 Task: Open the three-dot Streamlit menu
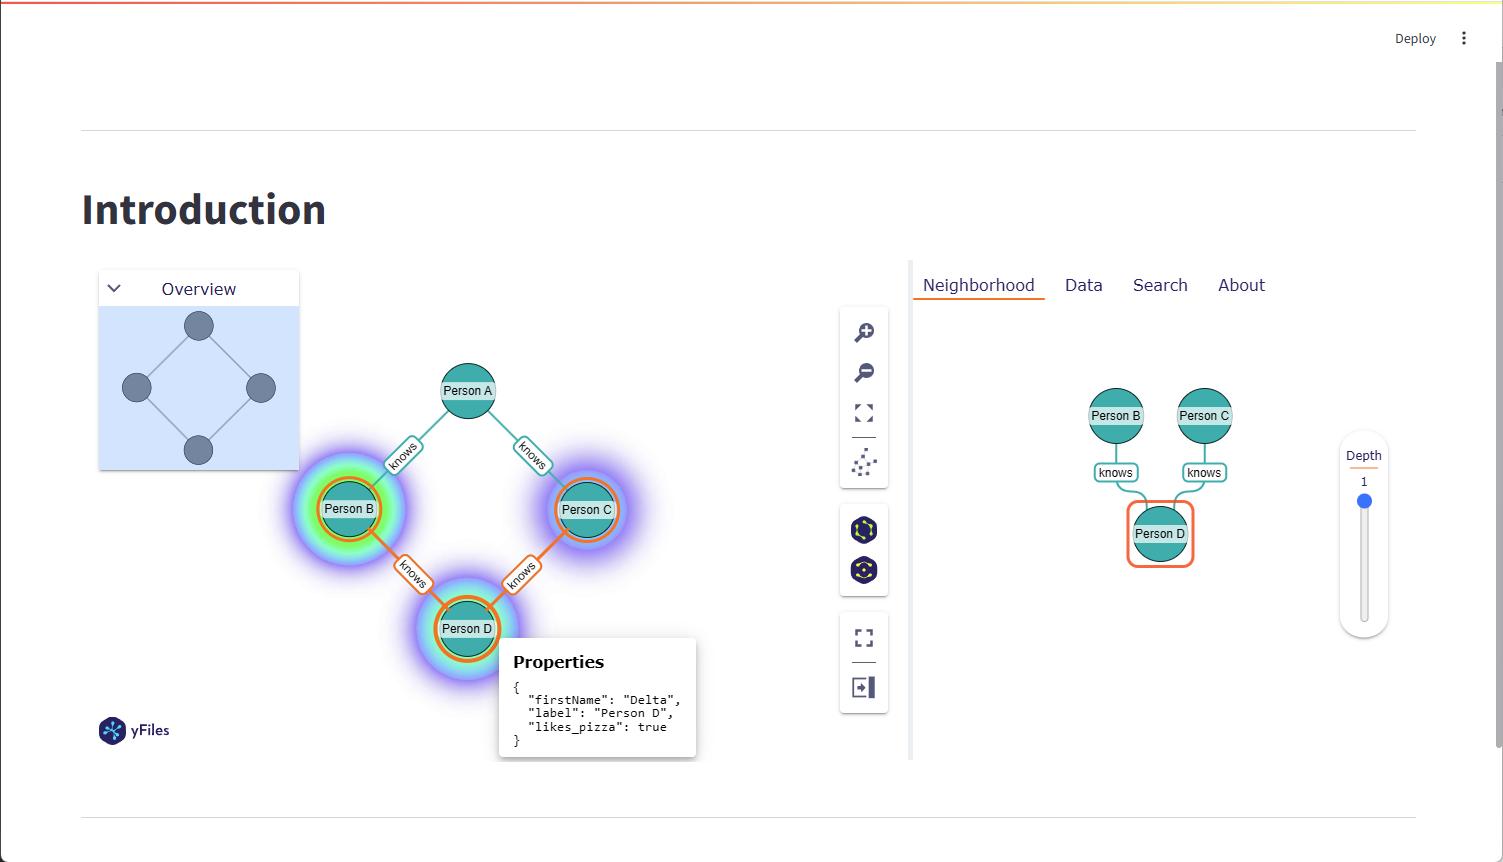coord(1464,38)
